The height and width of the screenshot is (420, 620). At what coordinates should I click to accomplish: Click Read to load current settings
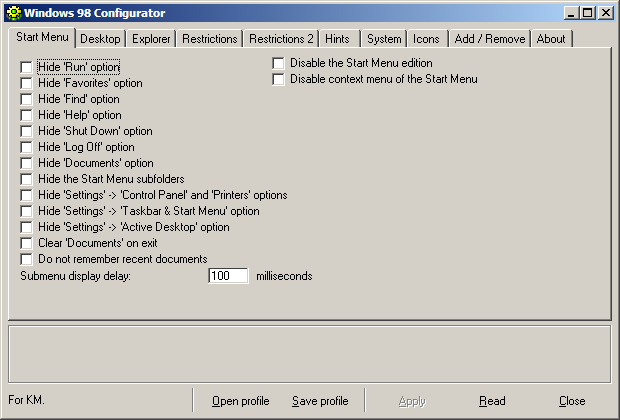[x=492, y=401]
